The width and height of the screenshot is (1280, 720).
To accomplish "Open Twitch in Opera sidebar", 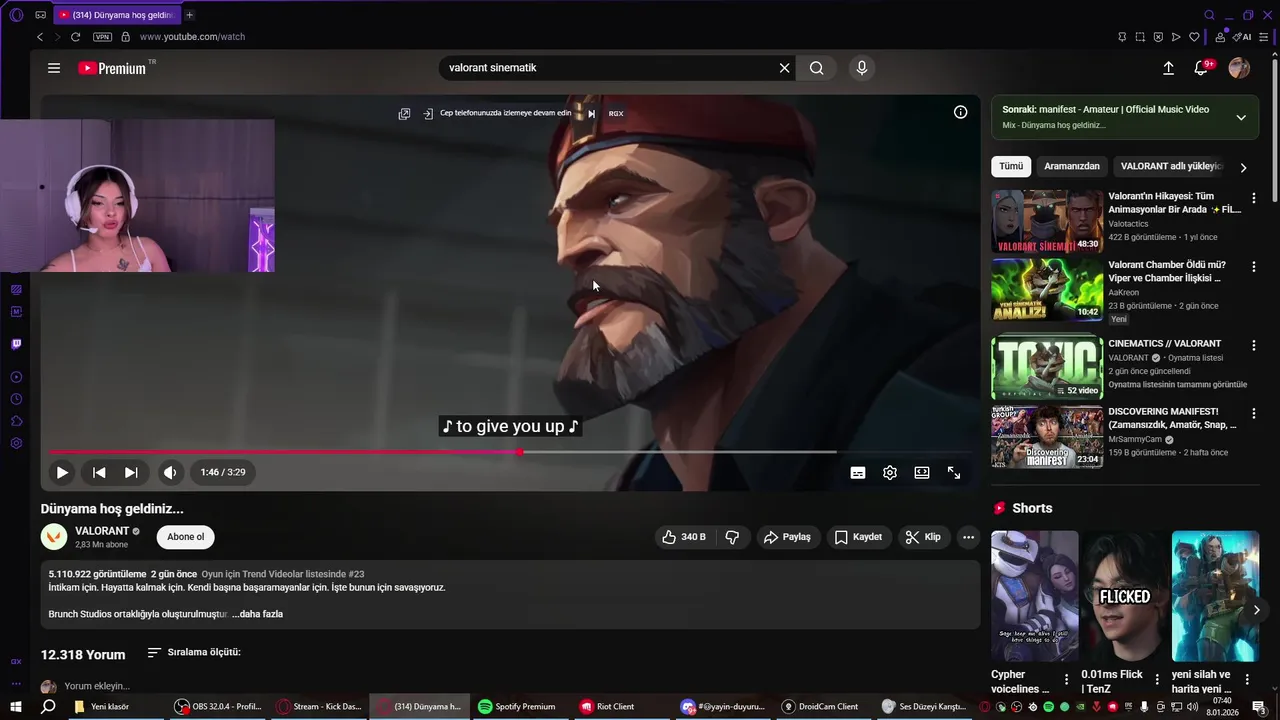I will (x=16, y=344).
